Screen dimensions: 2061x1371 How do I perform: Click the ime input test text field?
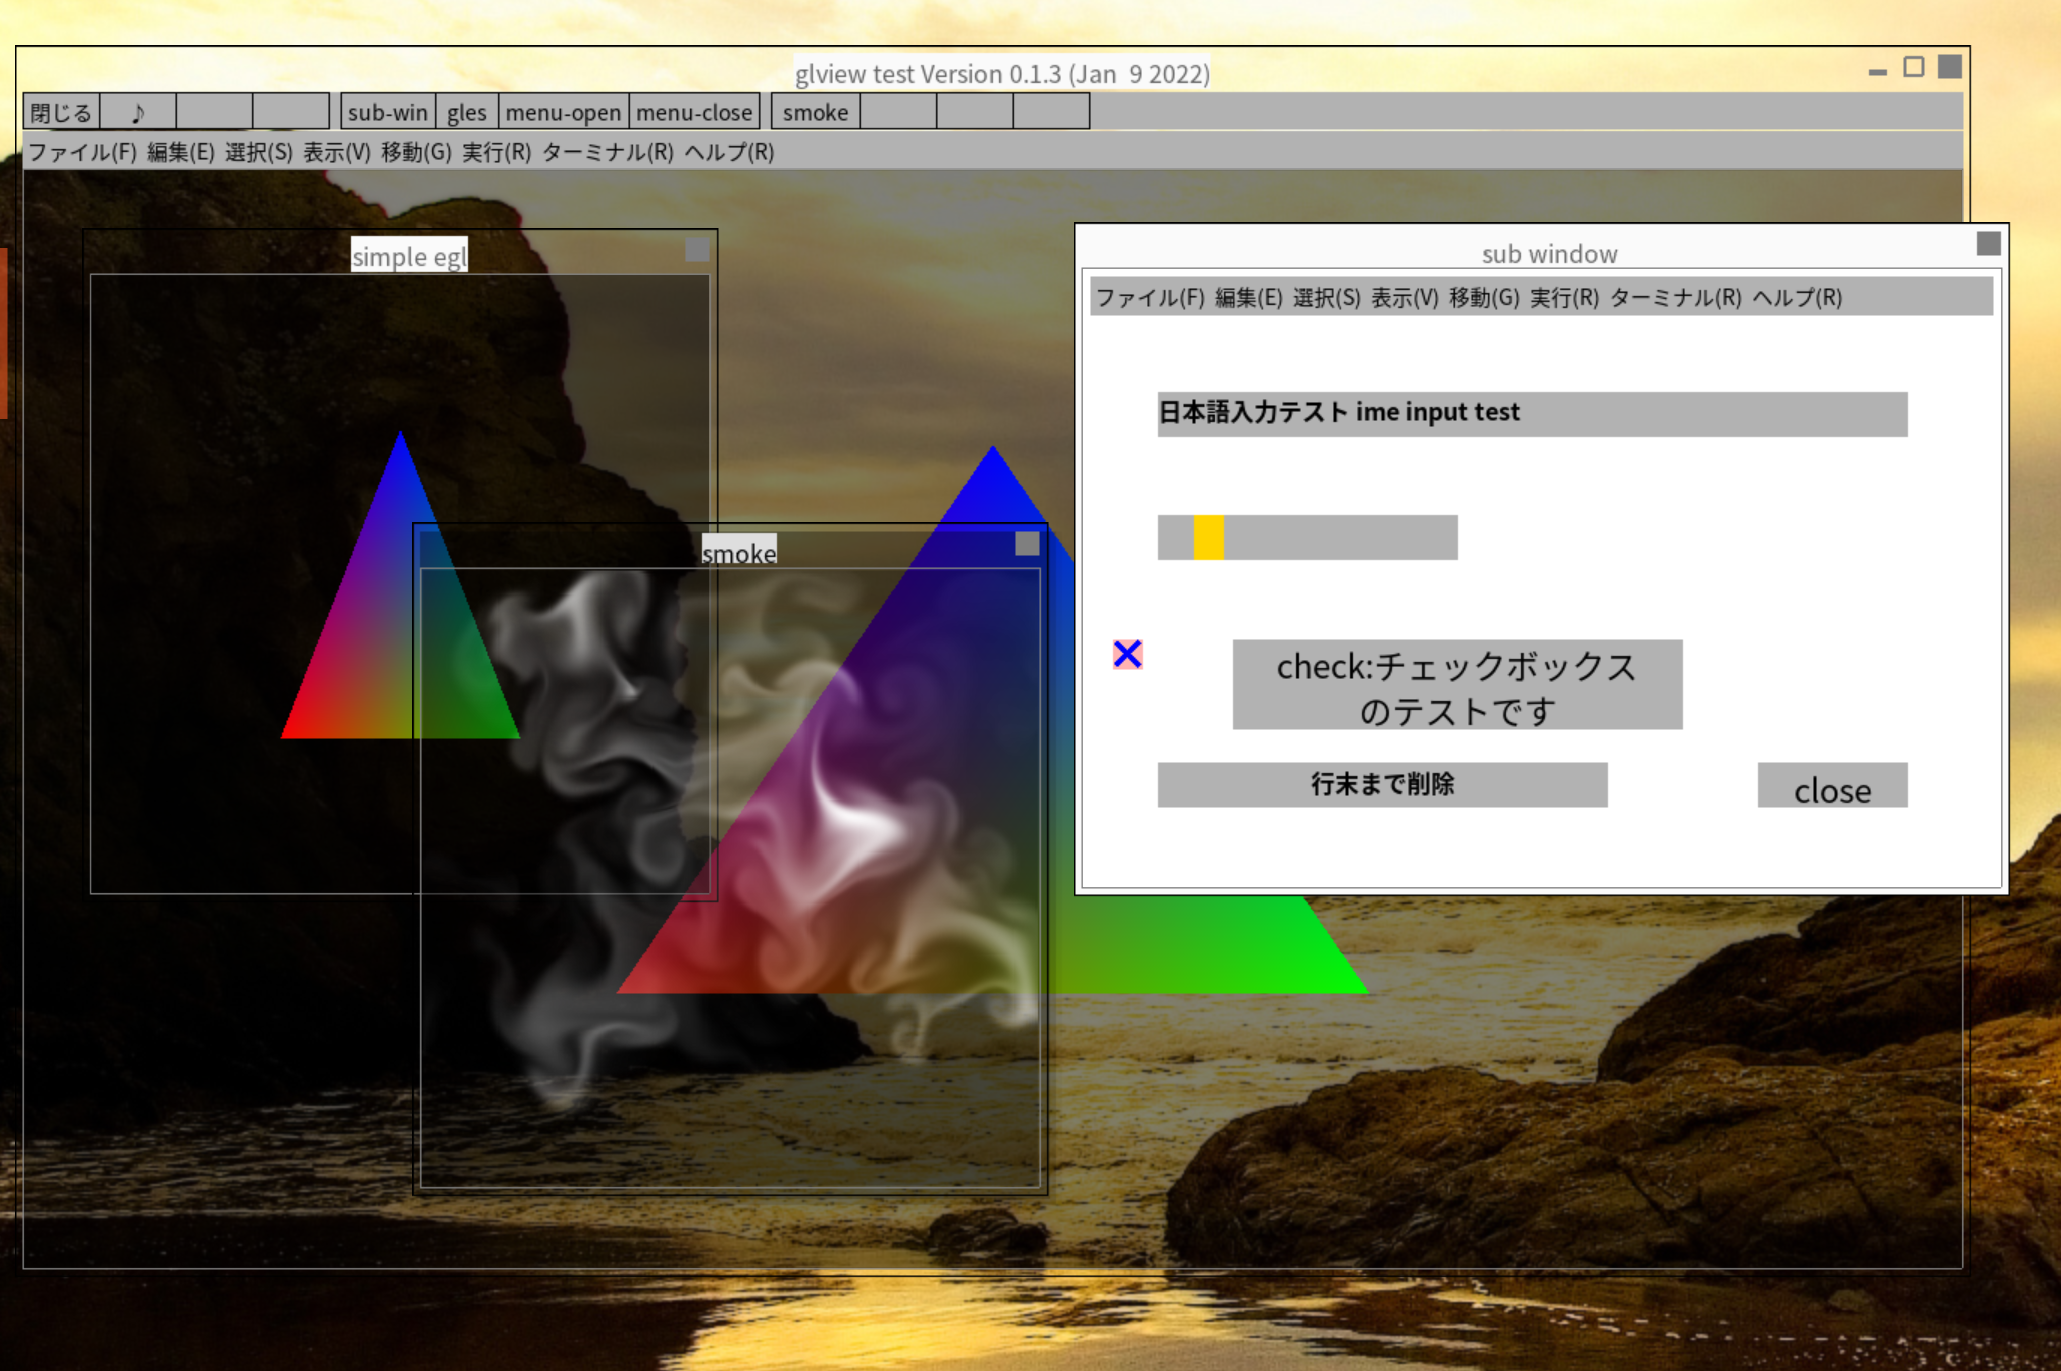coord(1531,413)
